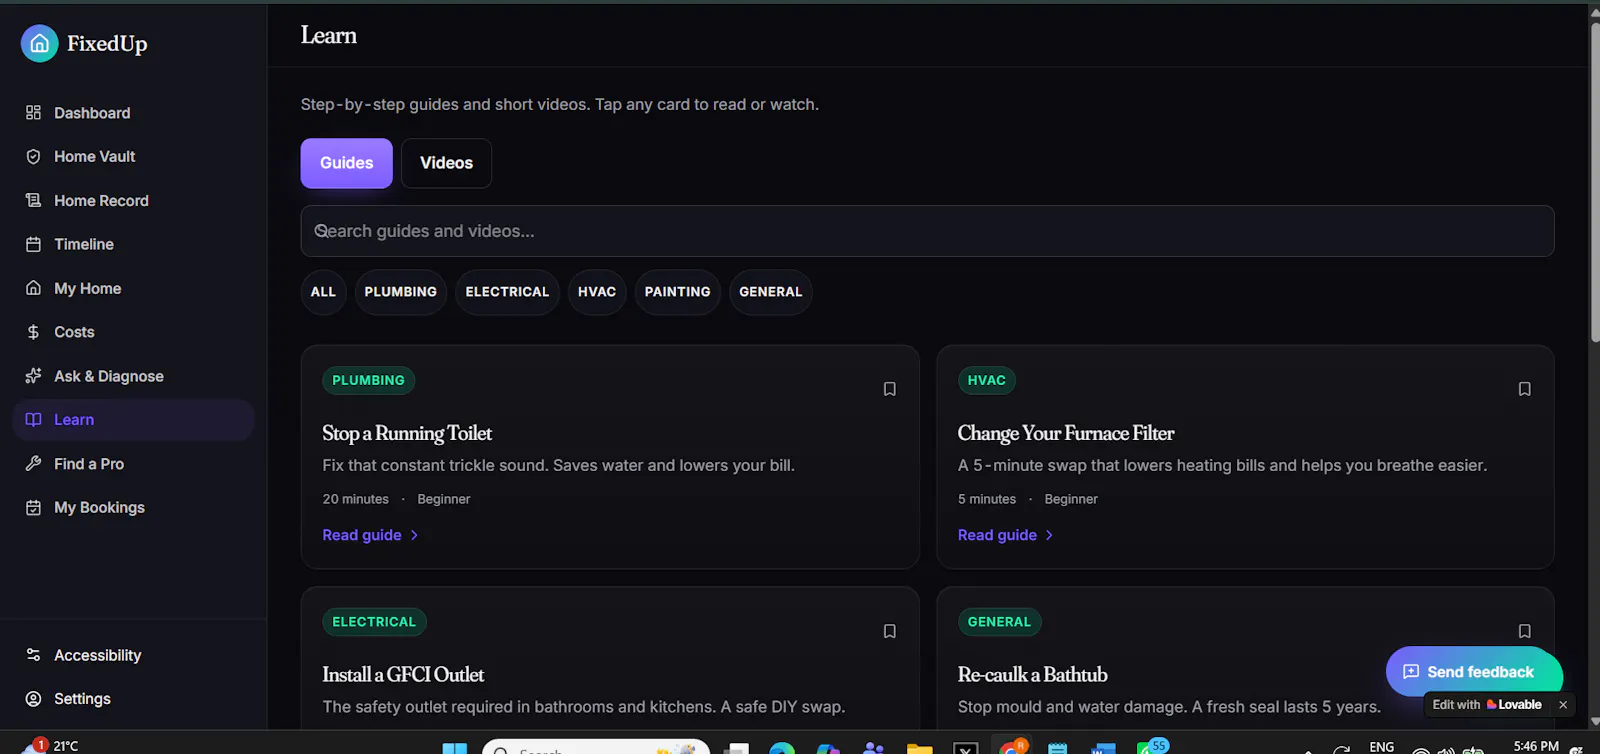The image size is (1600, 754).
Task: Click the Stop a Running Toilet title
Action: (x=407, y=433)
